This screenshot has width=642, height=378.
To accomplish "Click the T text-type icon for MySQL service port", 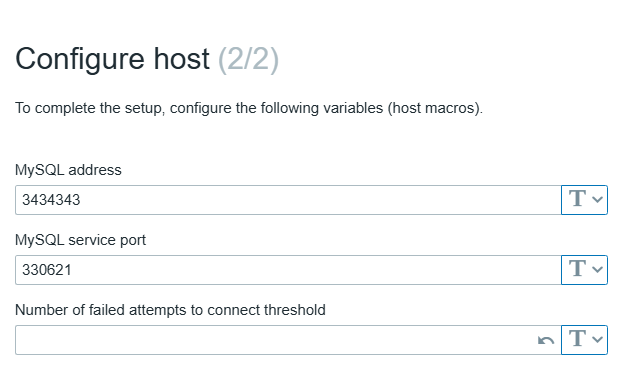I will pos(578,269).
